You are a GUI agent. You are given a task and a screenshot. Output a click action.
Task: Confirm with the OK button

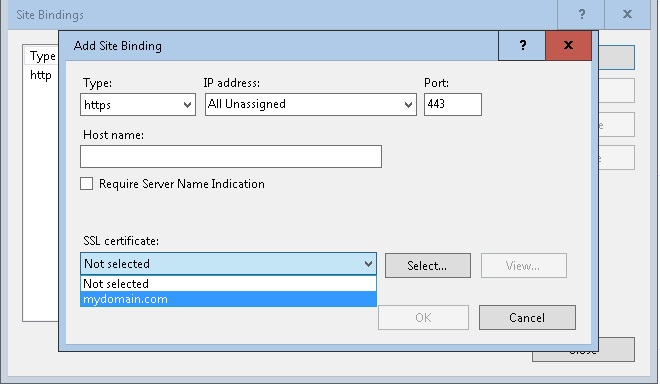click(423, 317)
